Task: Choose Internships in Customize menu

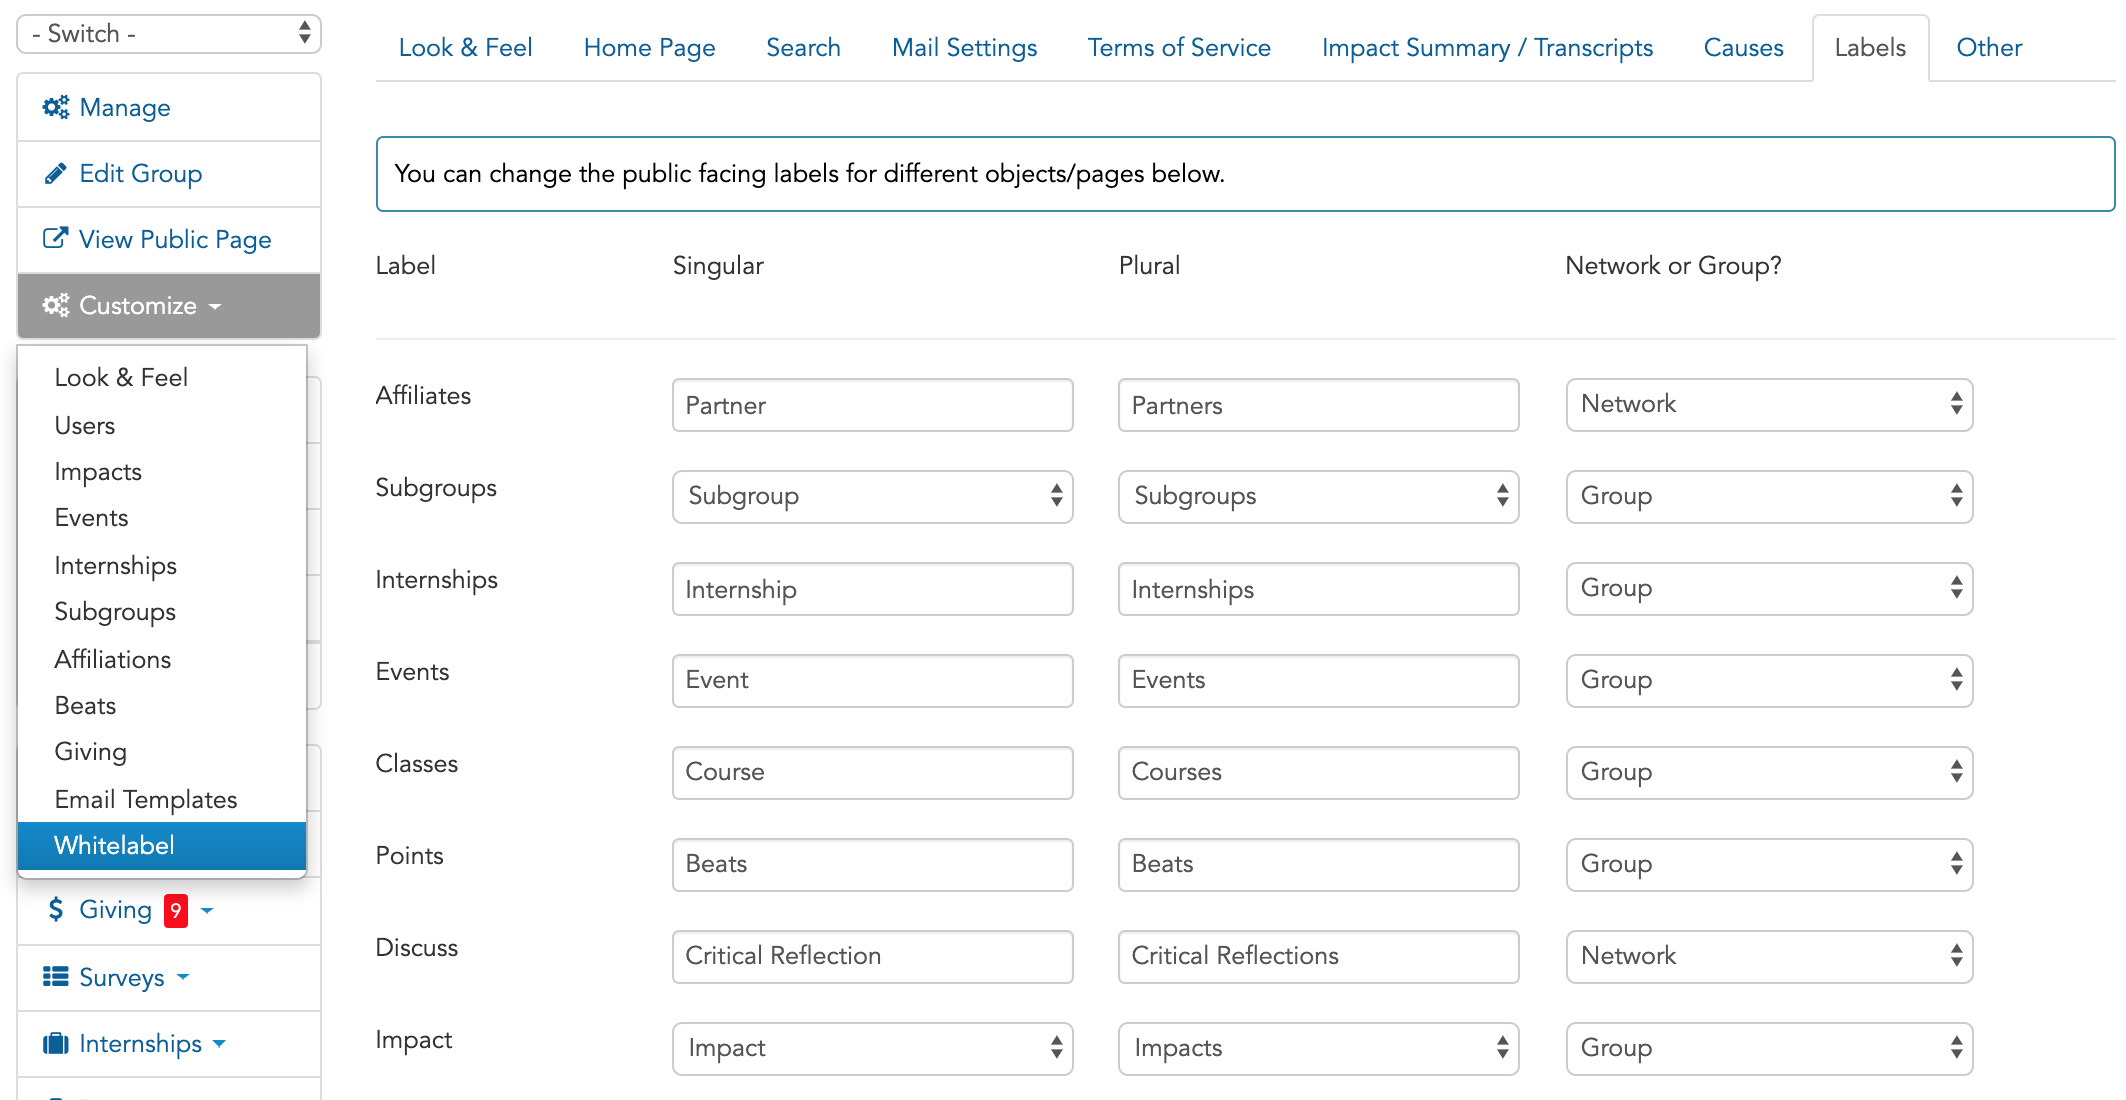Action: (162, 565)
